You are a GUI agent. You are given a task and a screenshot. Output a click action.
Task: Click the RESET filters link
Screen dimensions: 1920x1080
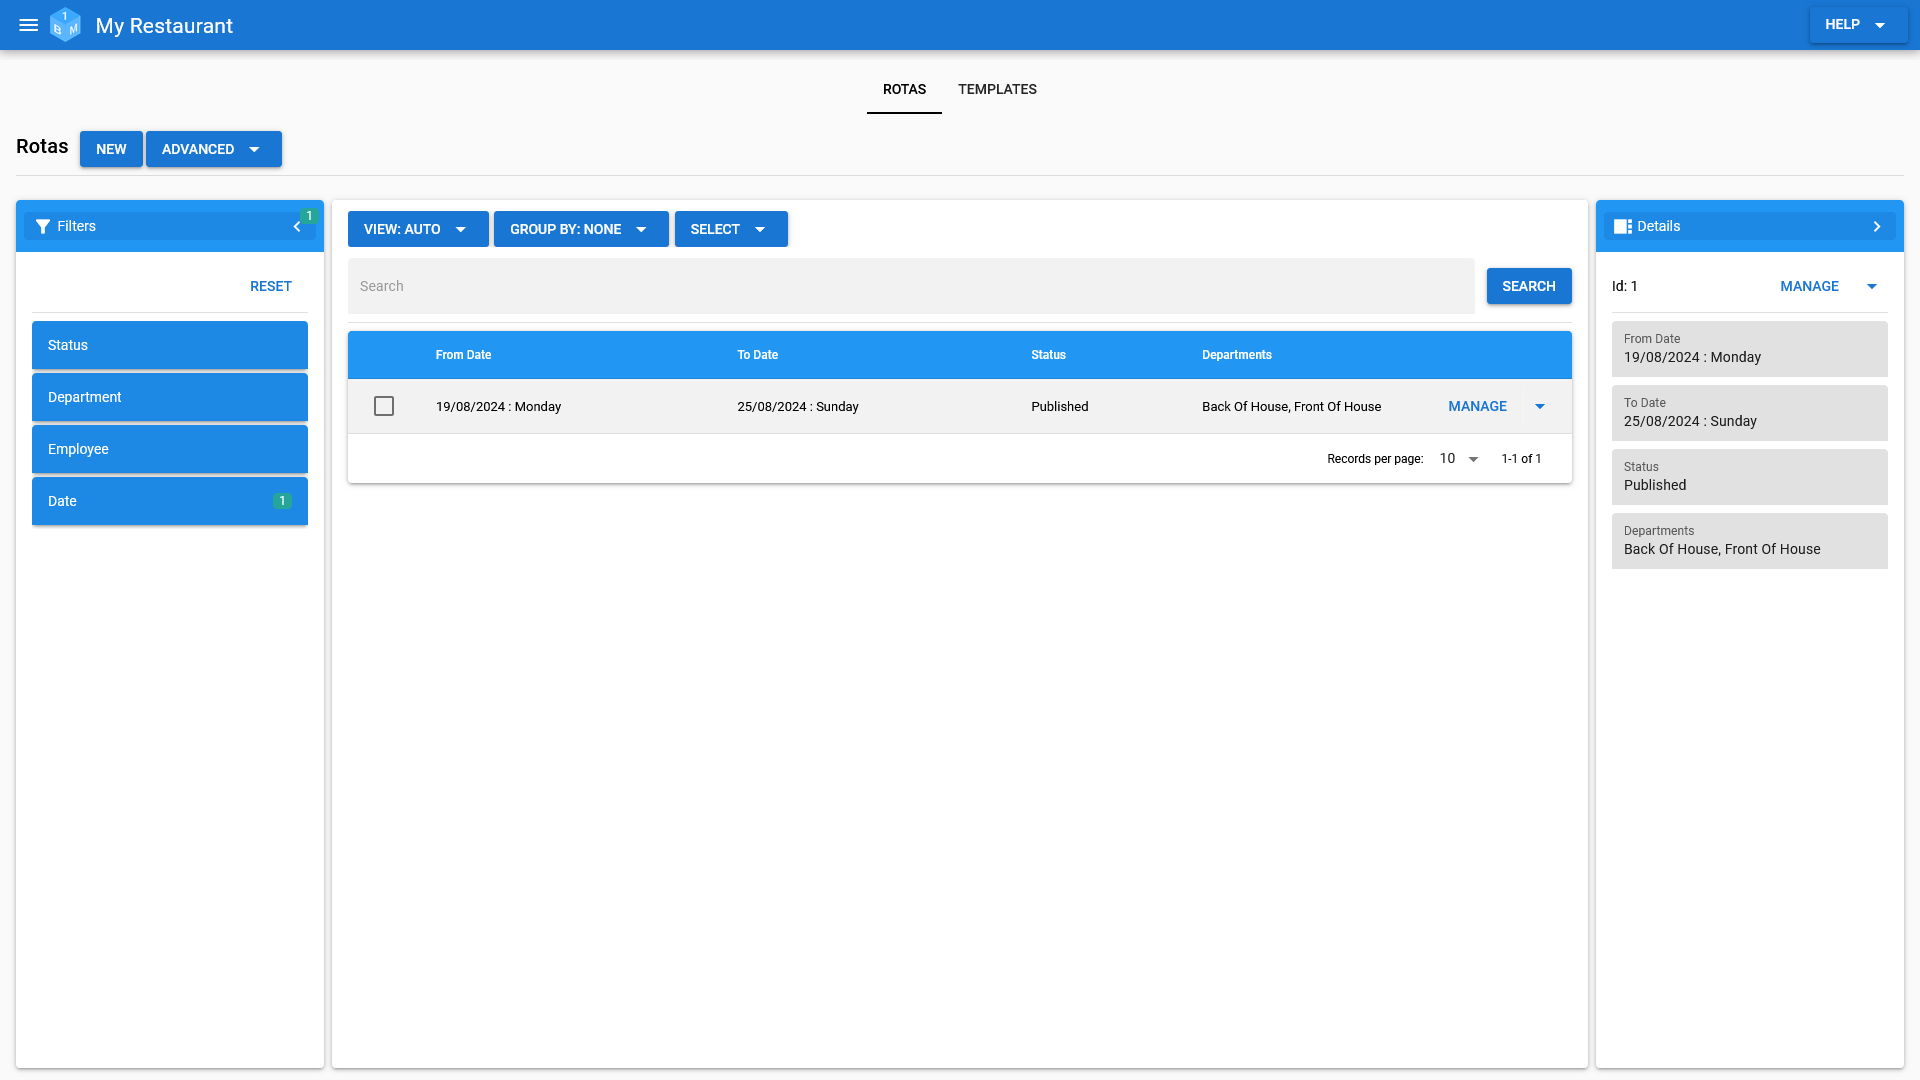[x=270, y=286]
